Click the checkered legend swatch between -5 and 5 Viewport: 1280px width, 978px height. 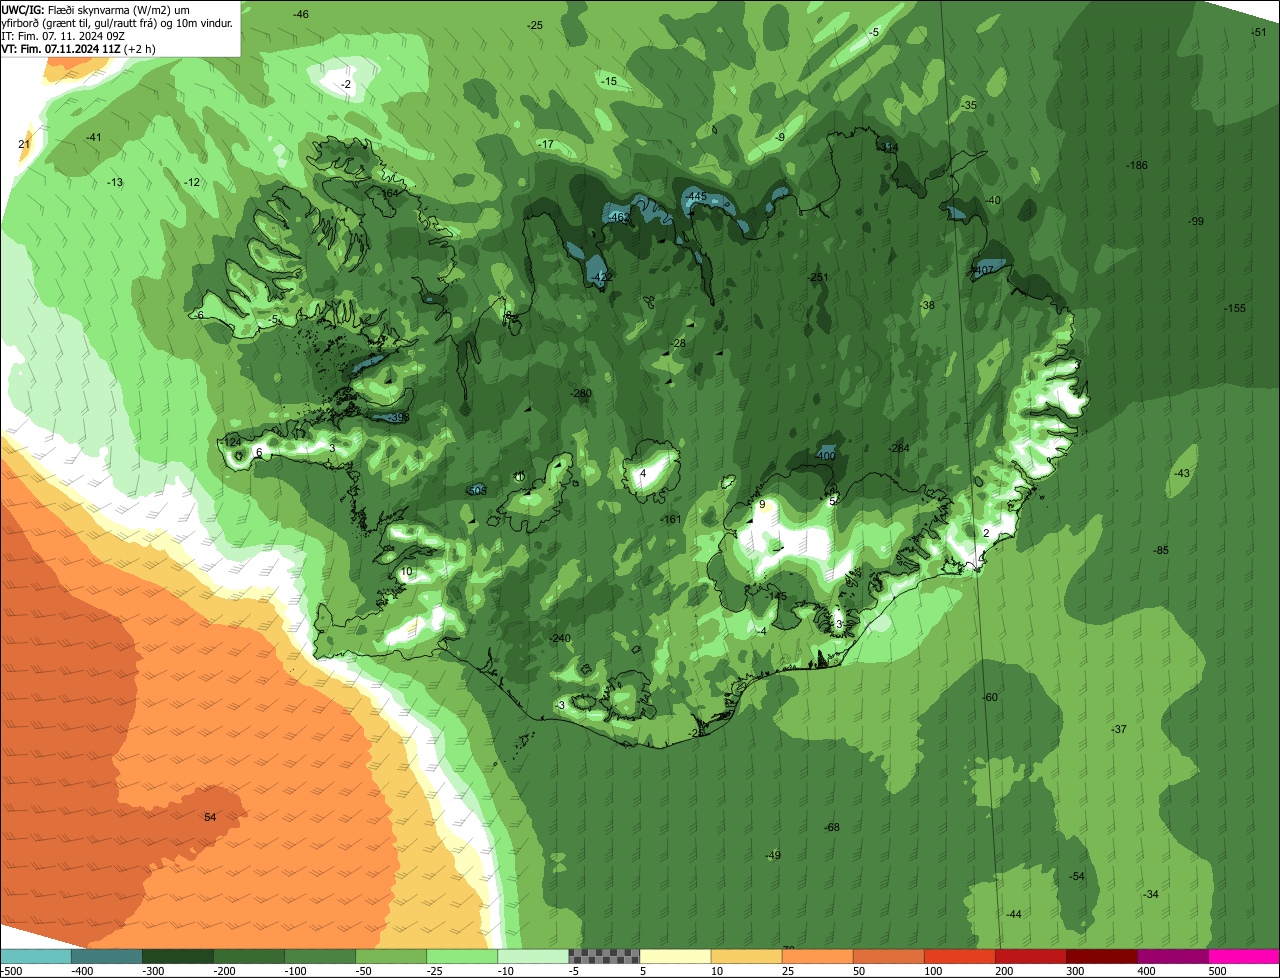[x=604, y=956]
